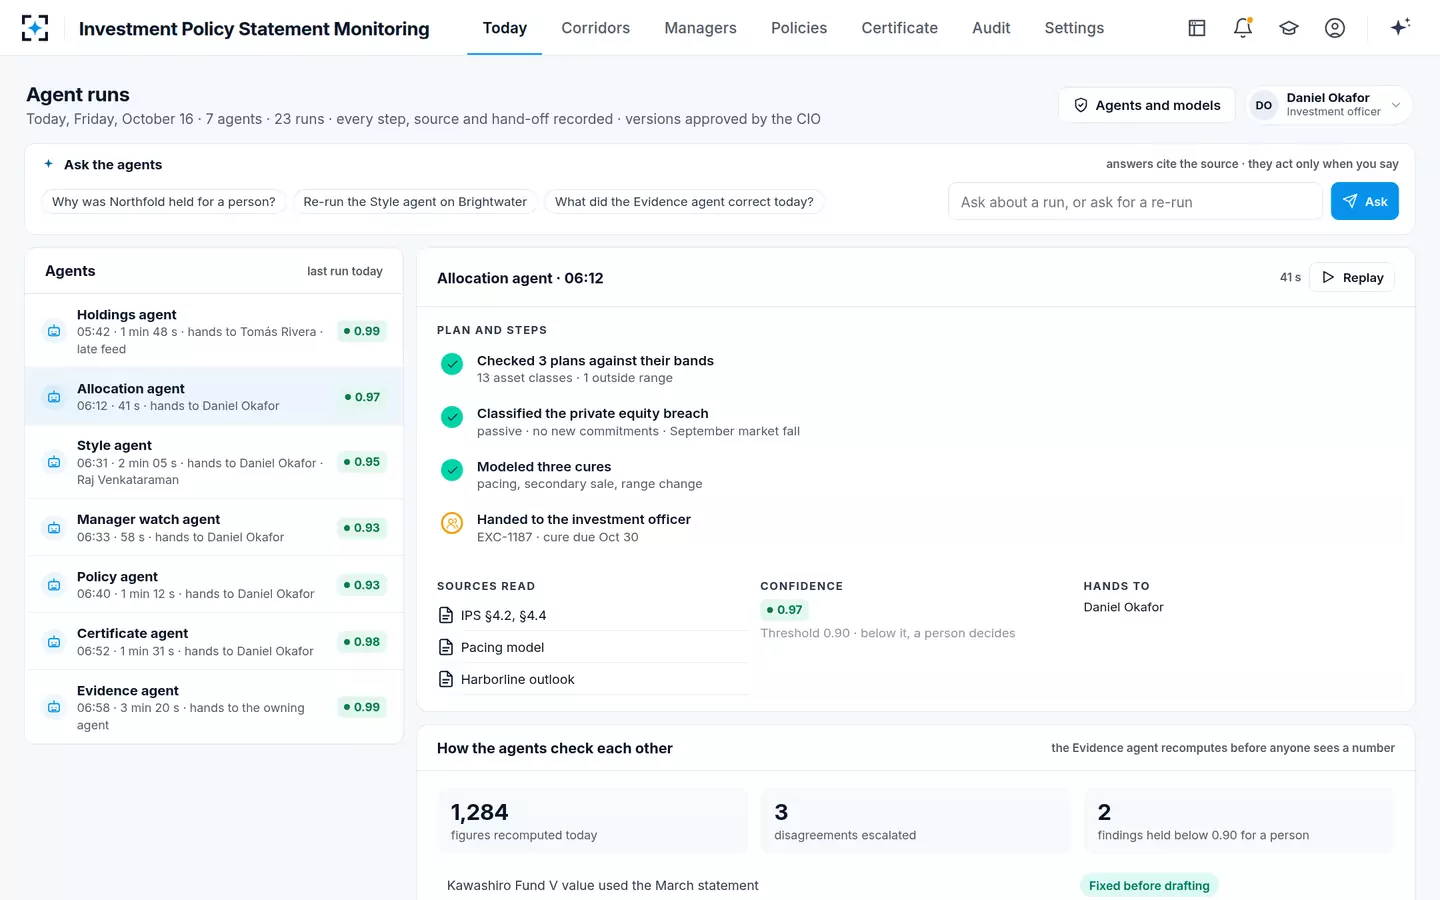Click the Policy agent robot icon
This screenshot has height=900, width=1440.
[x=54, y=585]
